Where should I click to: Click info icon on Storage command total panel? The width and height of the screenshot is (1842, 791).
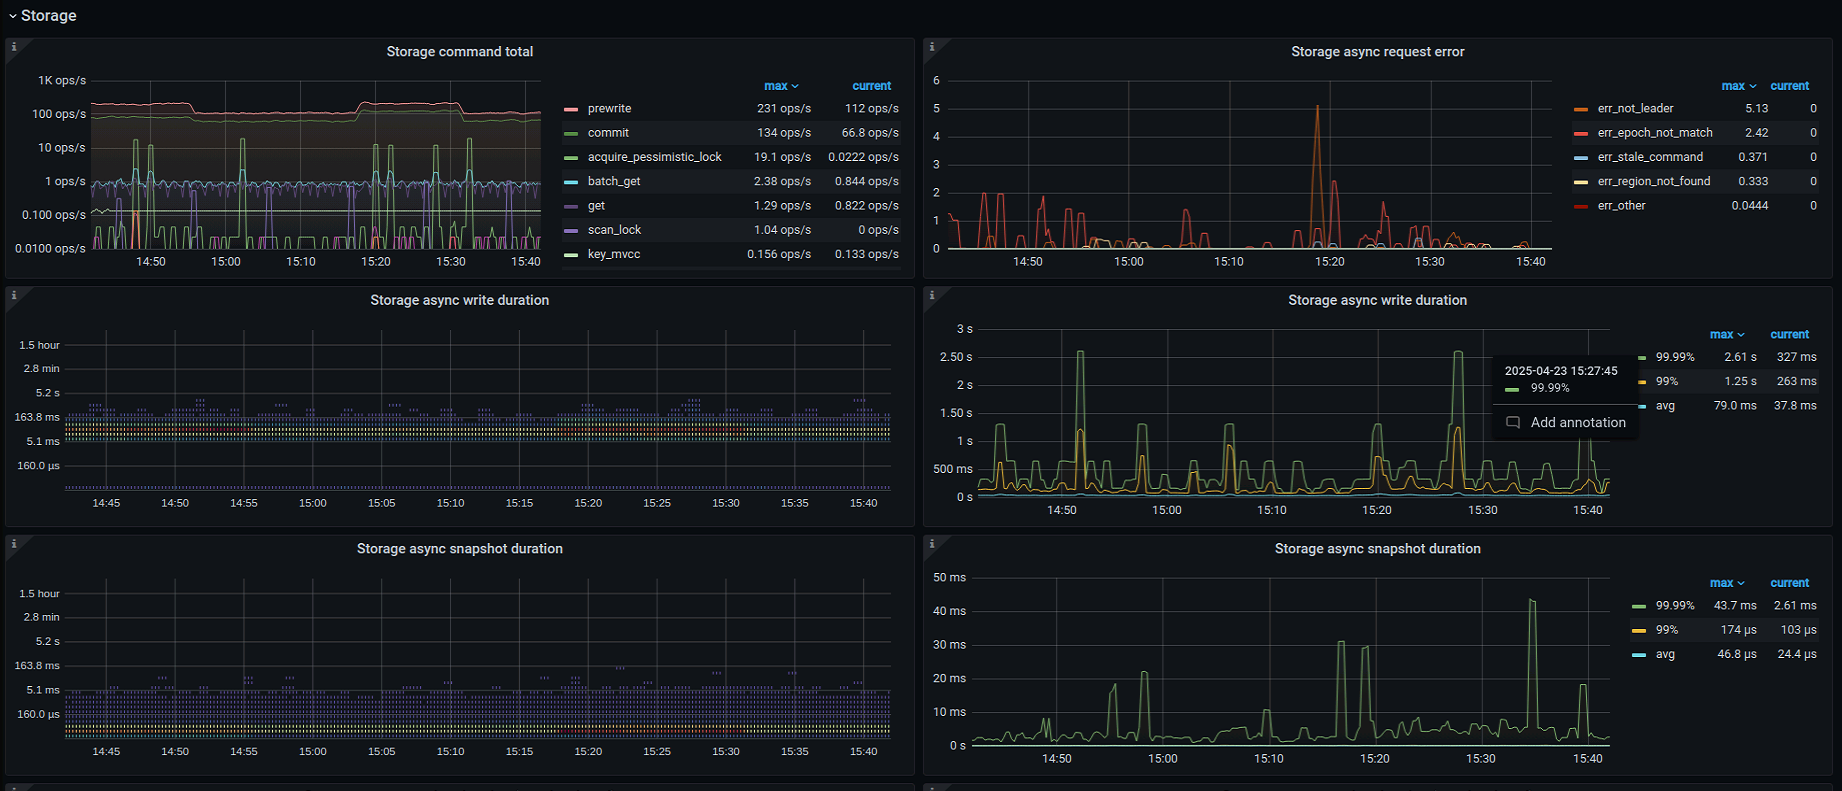point(14,47)
